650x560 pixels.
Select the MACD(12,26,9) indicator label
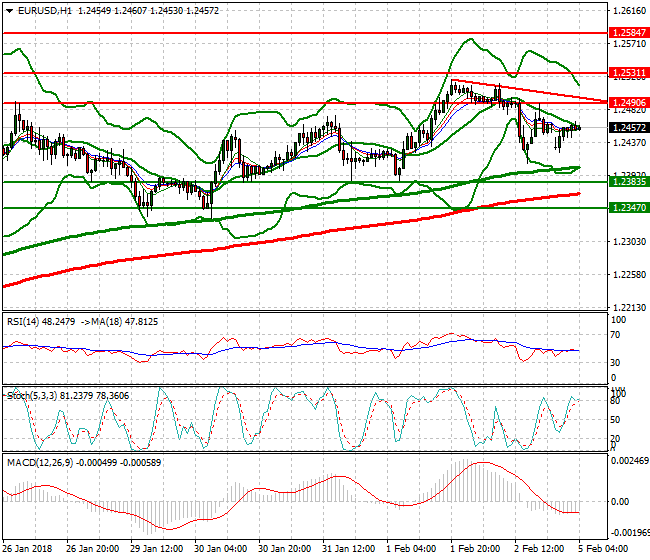(x=84, y=463)
